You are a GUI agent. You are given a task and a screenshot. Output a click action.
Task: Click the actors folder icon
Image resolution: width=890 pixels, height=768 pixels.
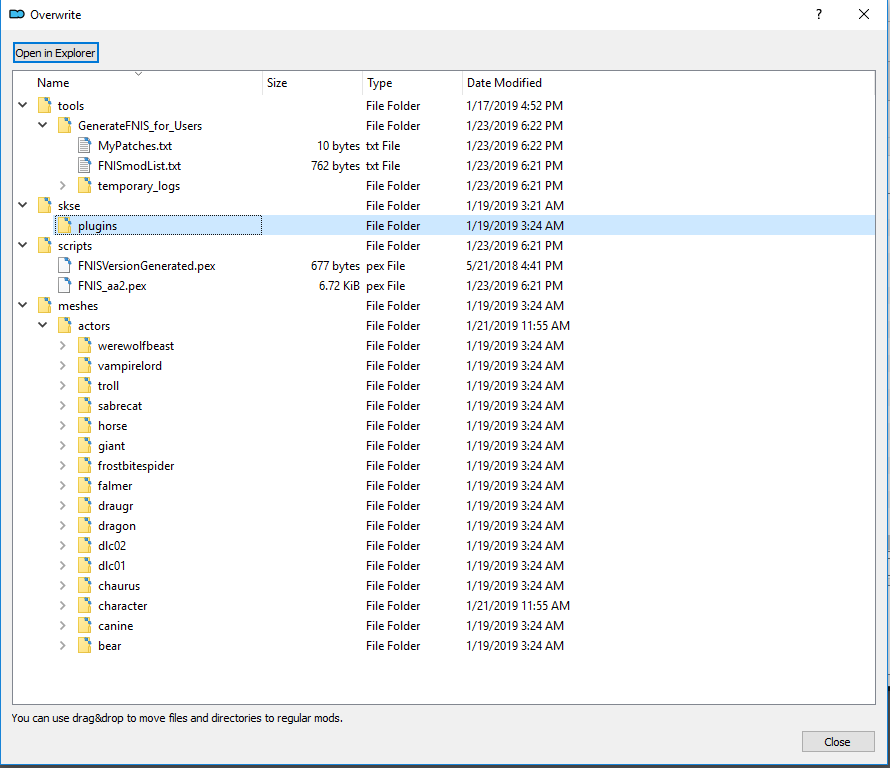(x=65, y=325)
